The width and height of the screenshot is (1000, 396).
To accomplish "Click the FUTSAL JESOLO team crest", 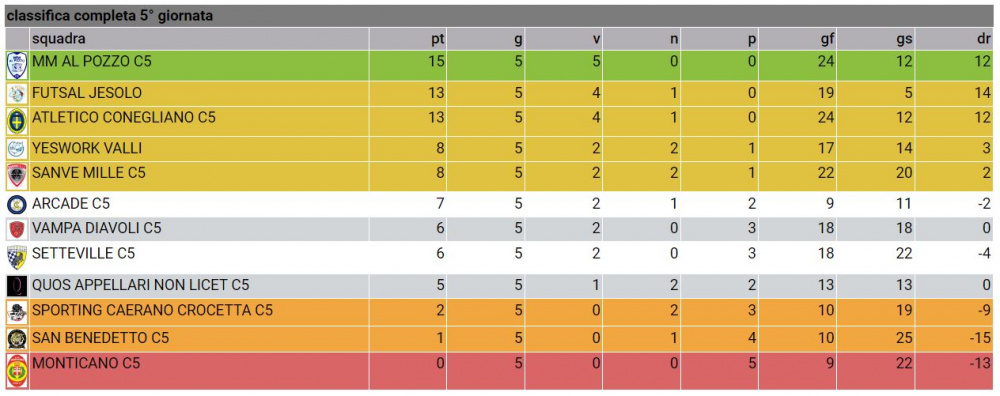I will (x=17, y=94).
